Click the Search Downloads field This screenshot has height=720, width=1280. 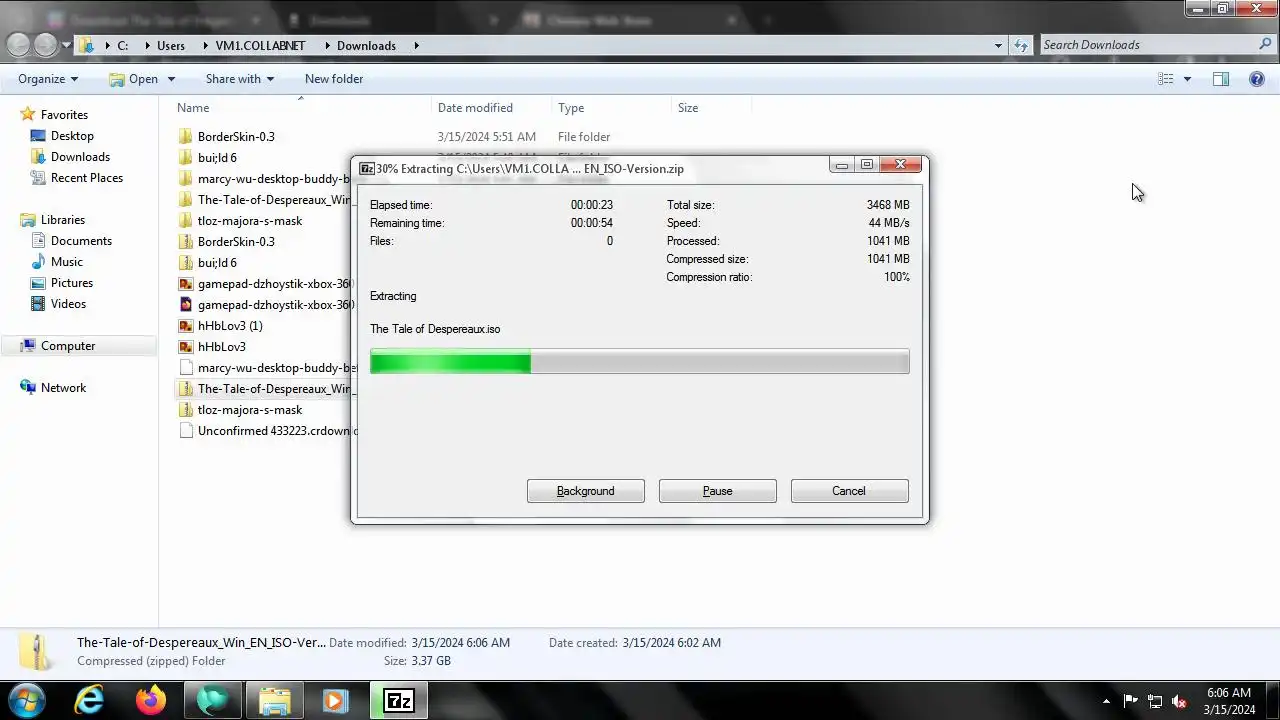pyautogui.click(x=1148, y=45)
